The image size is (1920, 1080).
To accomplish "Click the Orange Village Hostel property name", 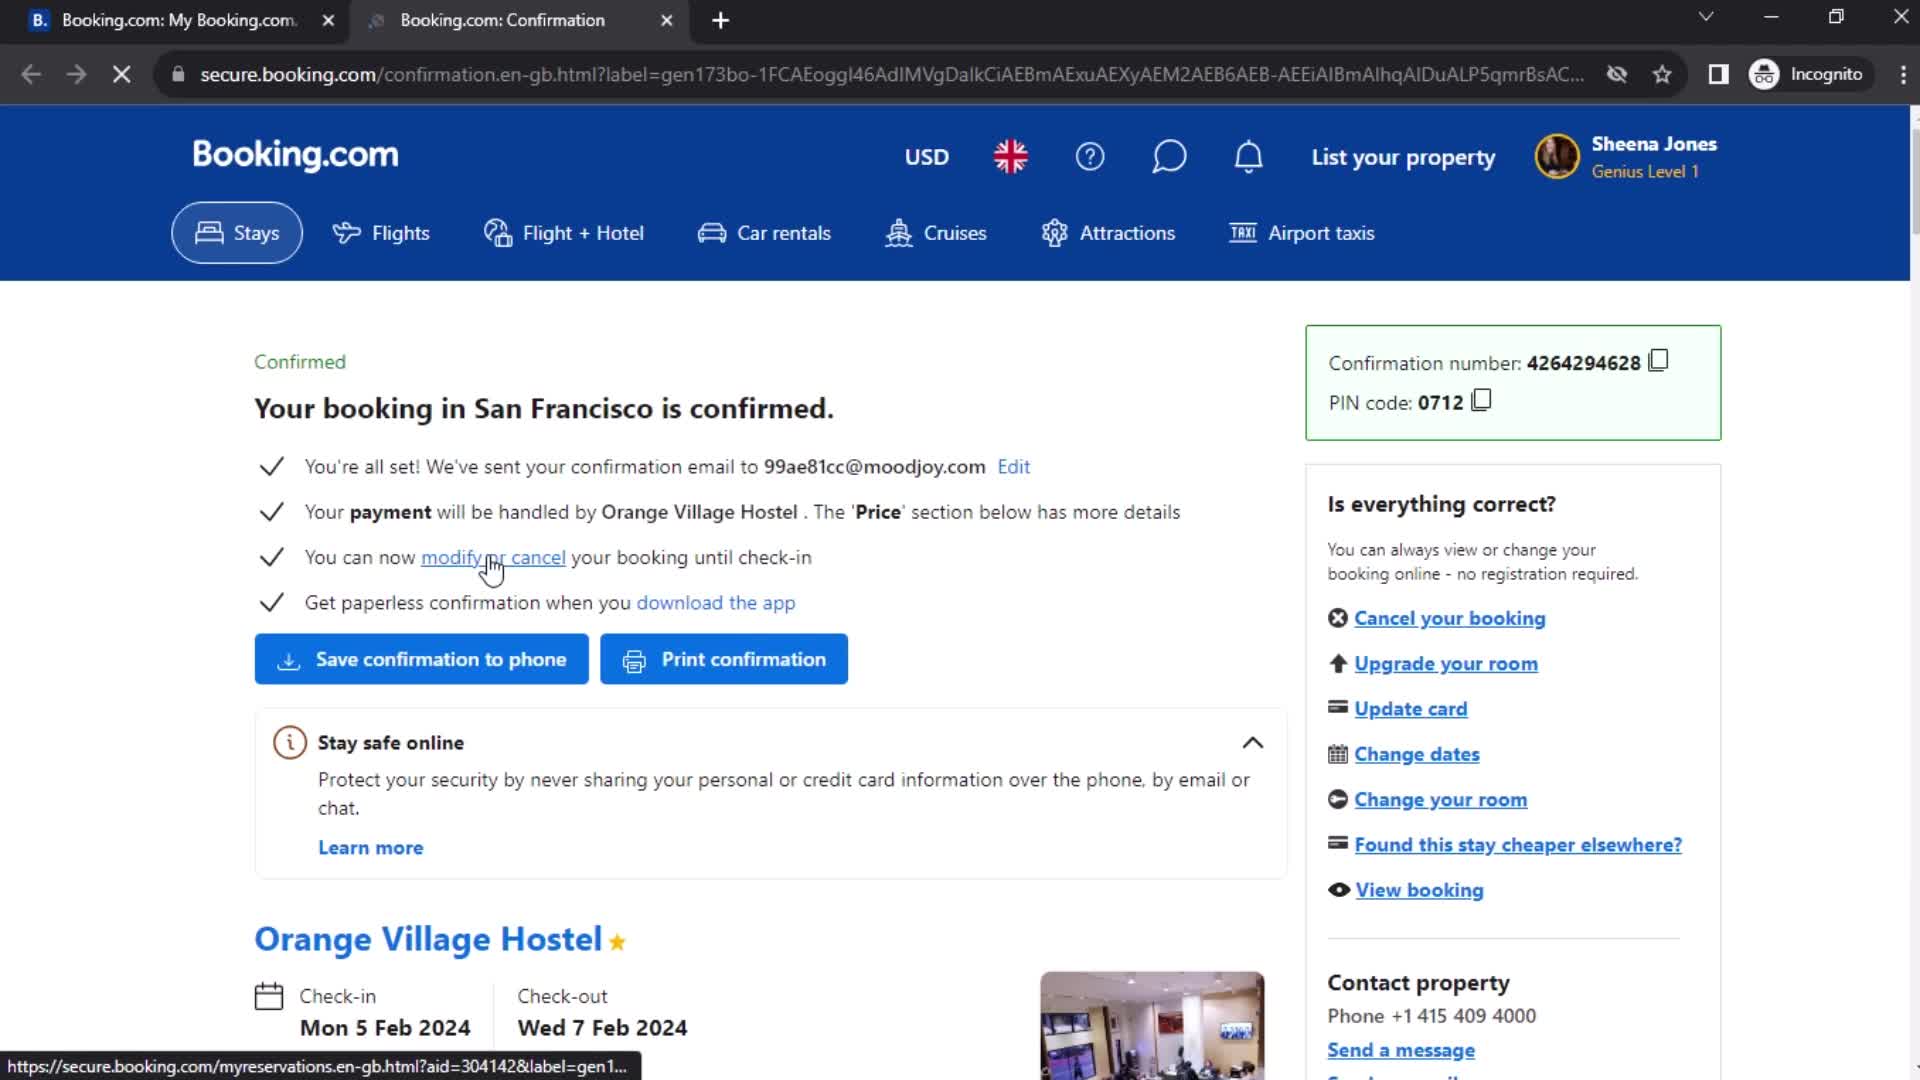I will tap(427, 938).
